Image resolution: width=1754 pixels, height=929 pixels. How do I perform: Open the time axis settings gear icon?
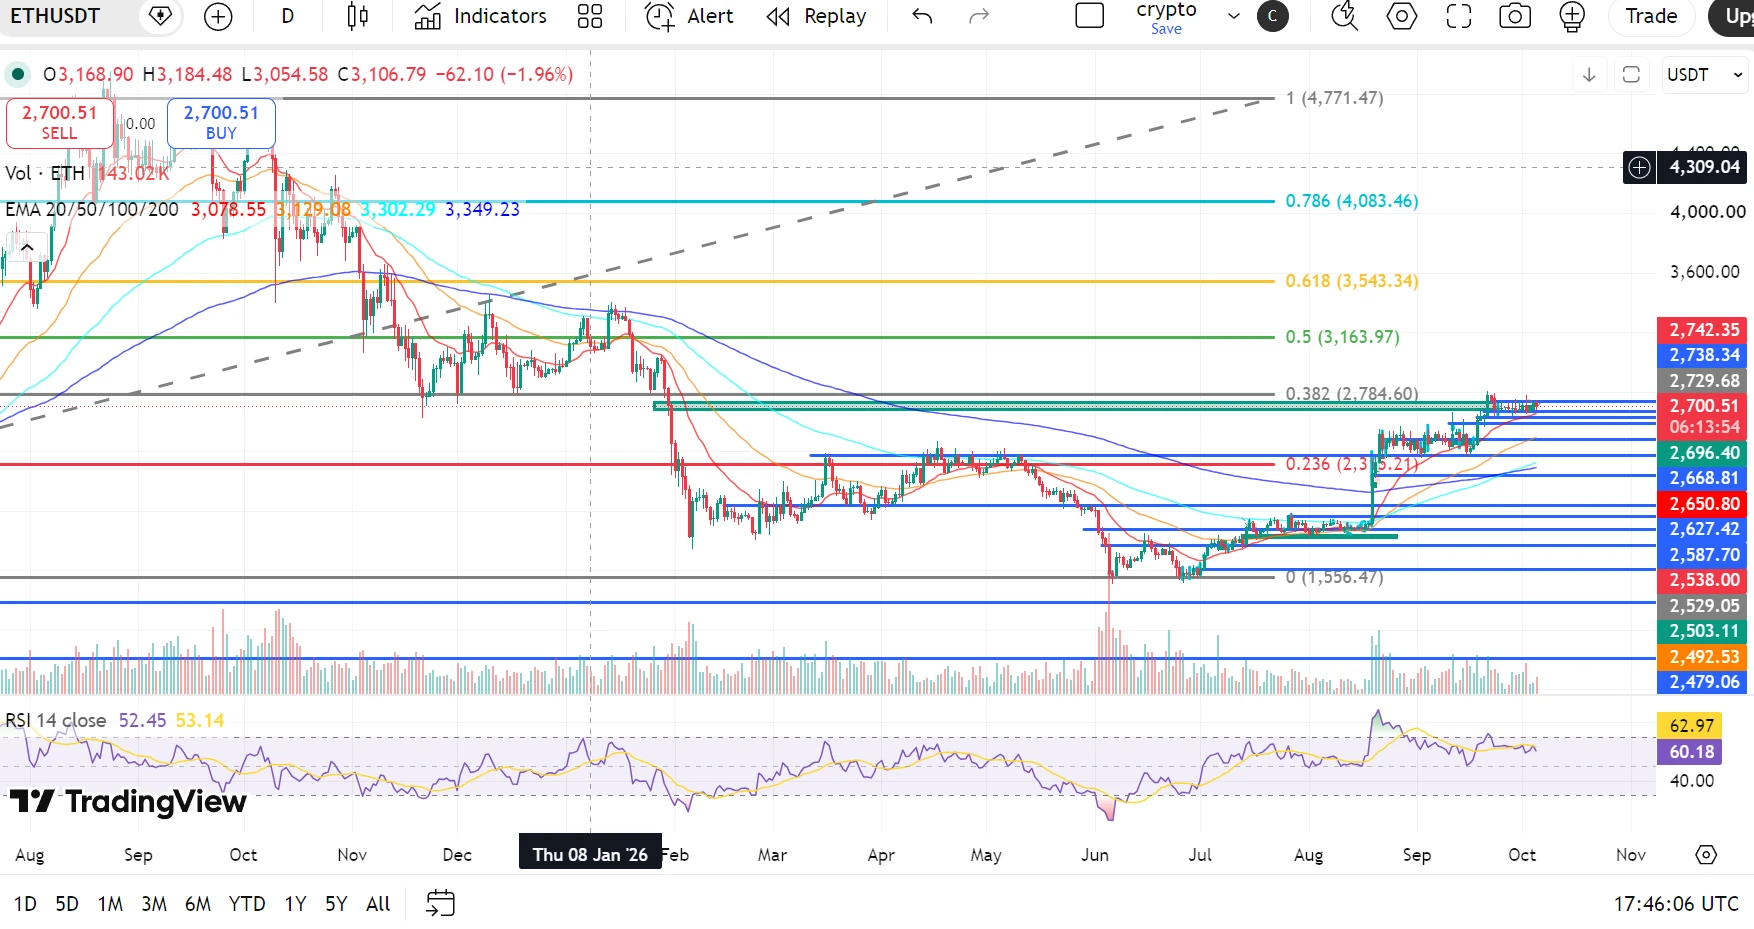tap(1706, 855)
